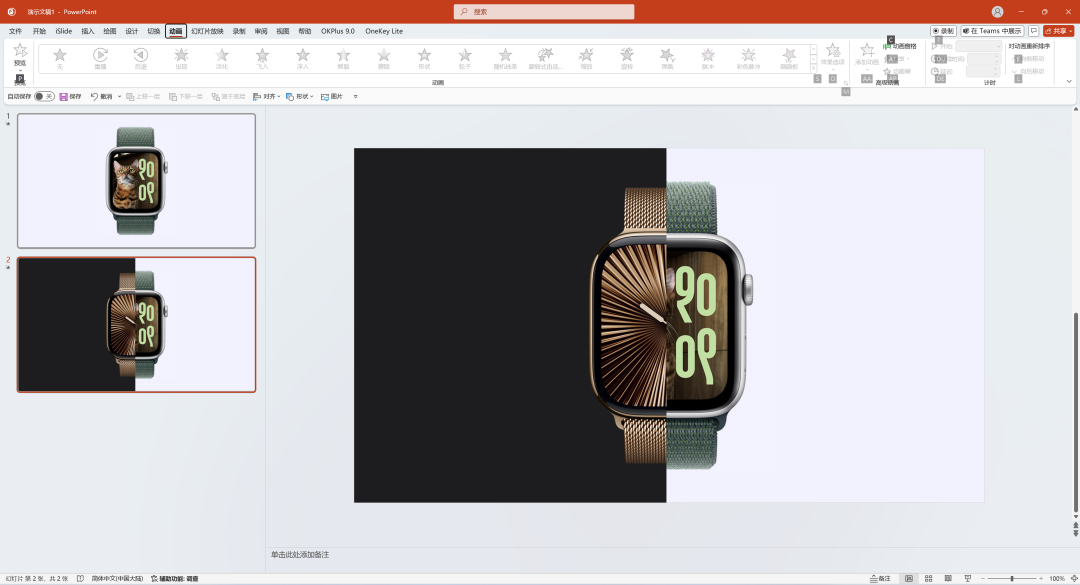Apply the 淡化 (Fade) animation effect
Viewport: 1080px width, 585px height.
(222, 58)
